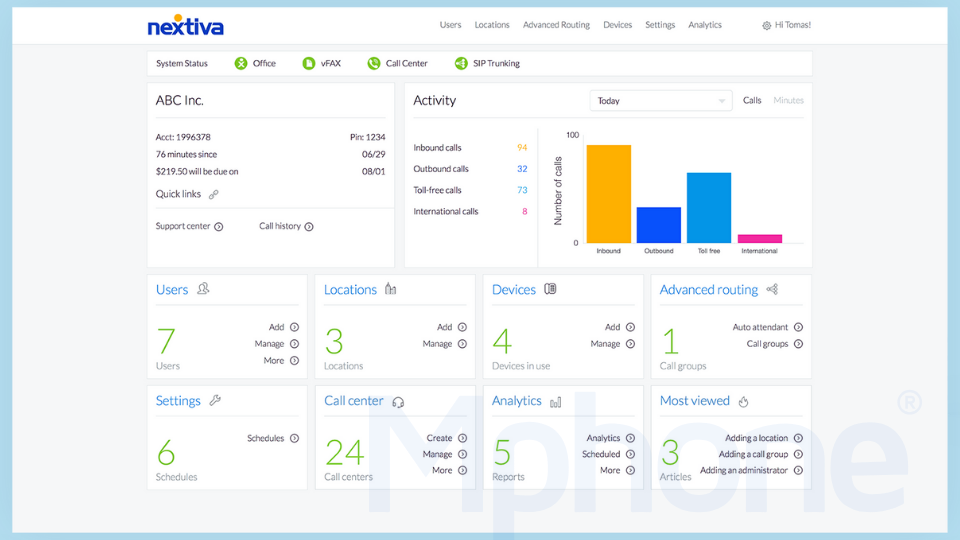Image resolution: width=960 pixels, height=540 pixels.
Task: Open the Devices card heading
Action: click(x=514, y=290)
